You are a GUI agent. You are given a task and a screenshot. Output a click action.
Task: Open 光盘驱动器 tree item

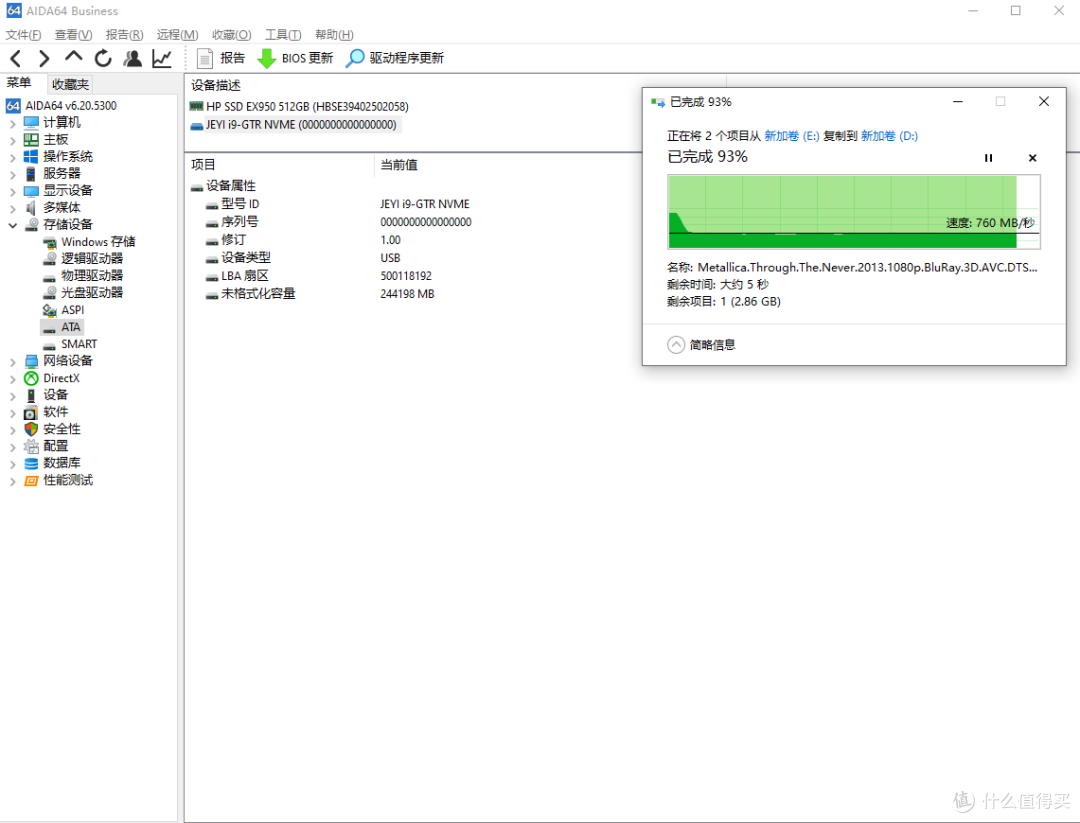83,293
